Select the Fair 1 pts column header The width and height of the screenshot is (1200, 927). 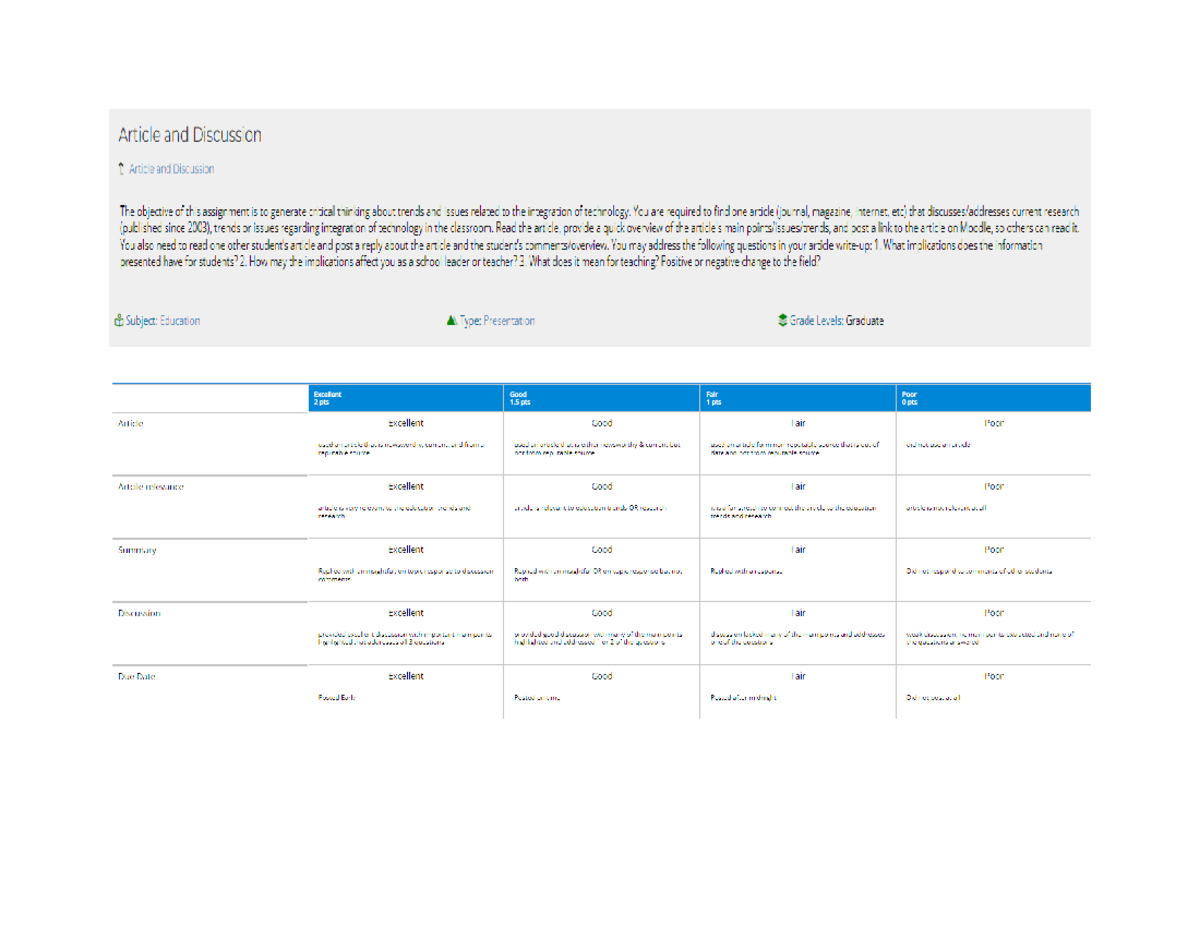pyautogui.click(x=797, y=398)
